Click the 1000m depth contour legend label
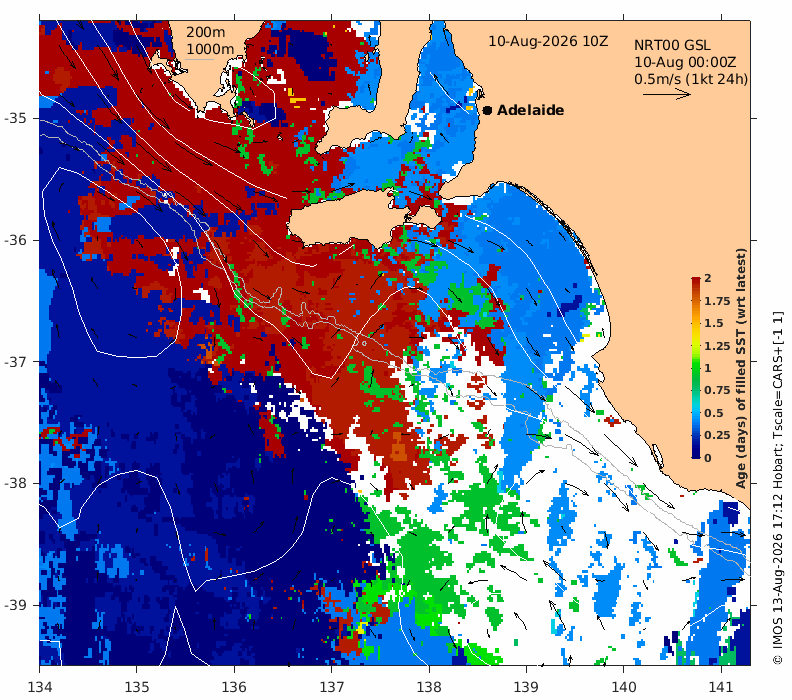 tap(210, 49)
